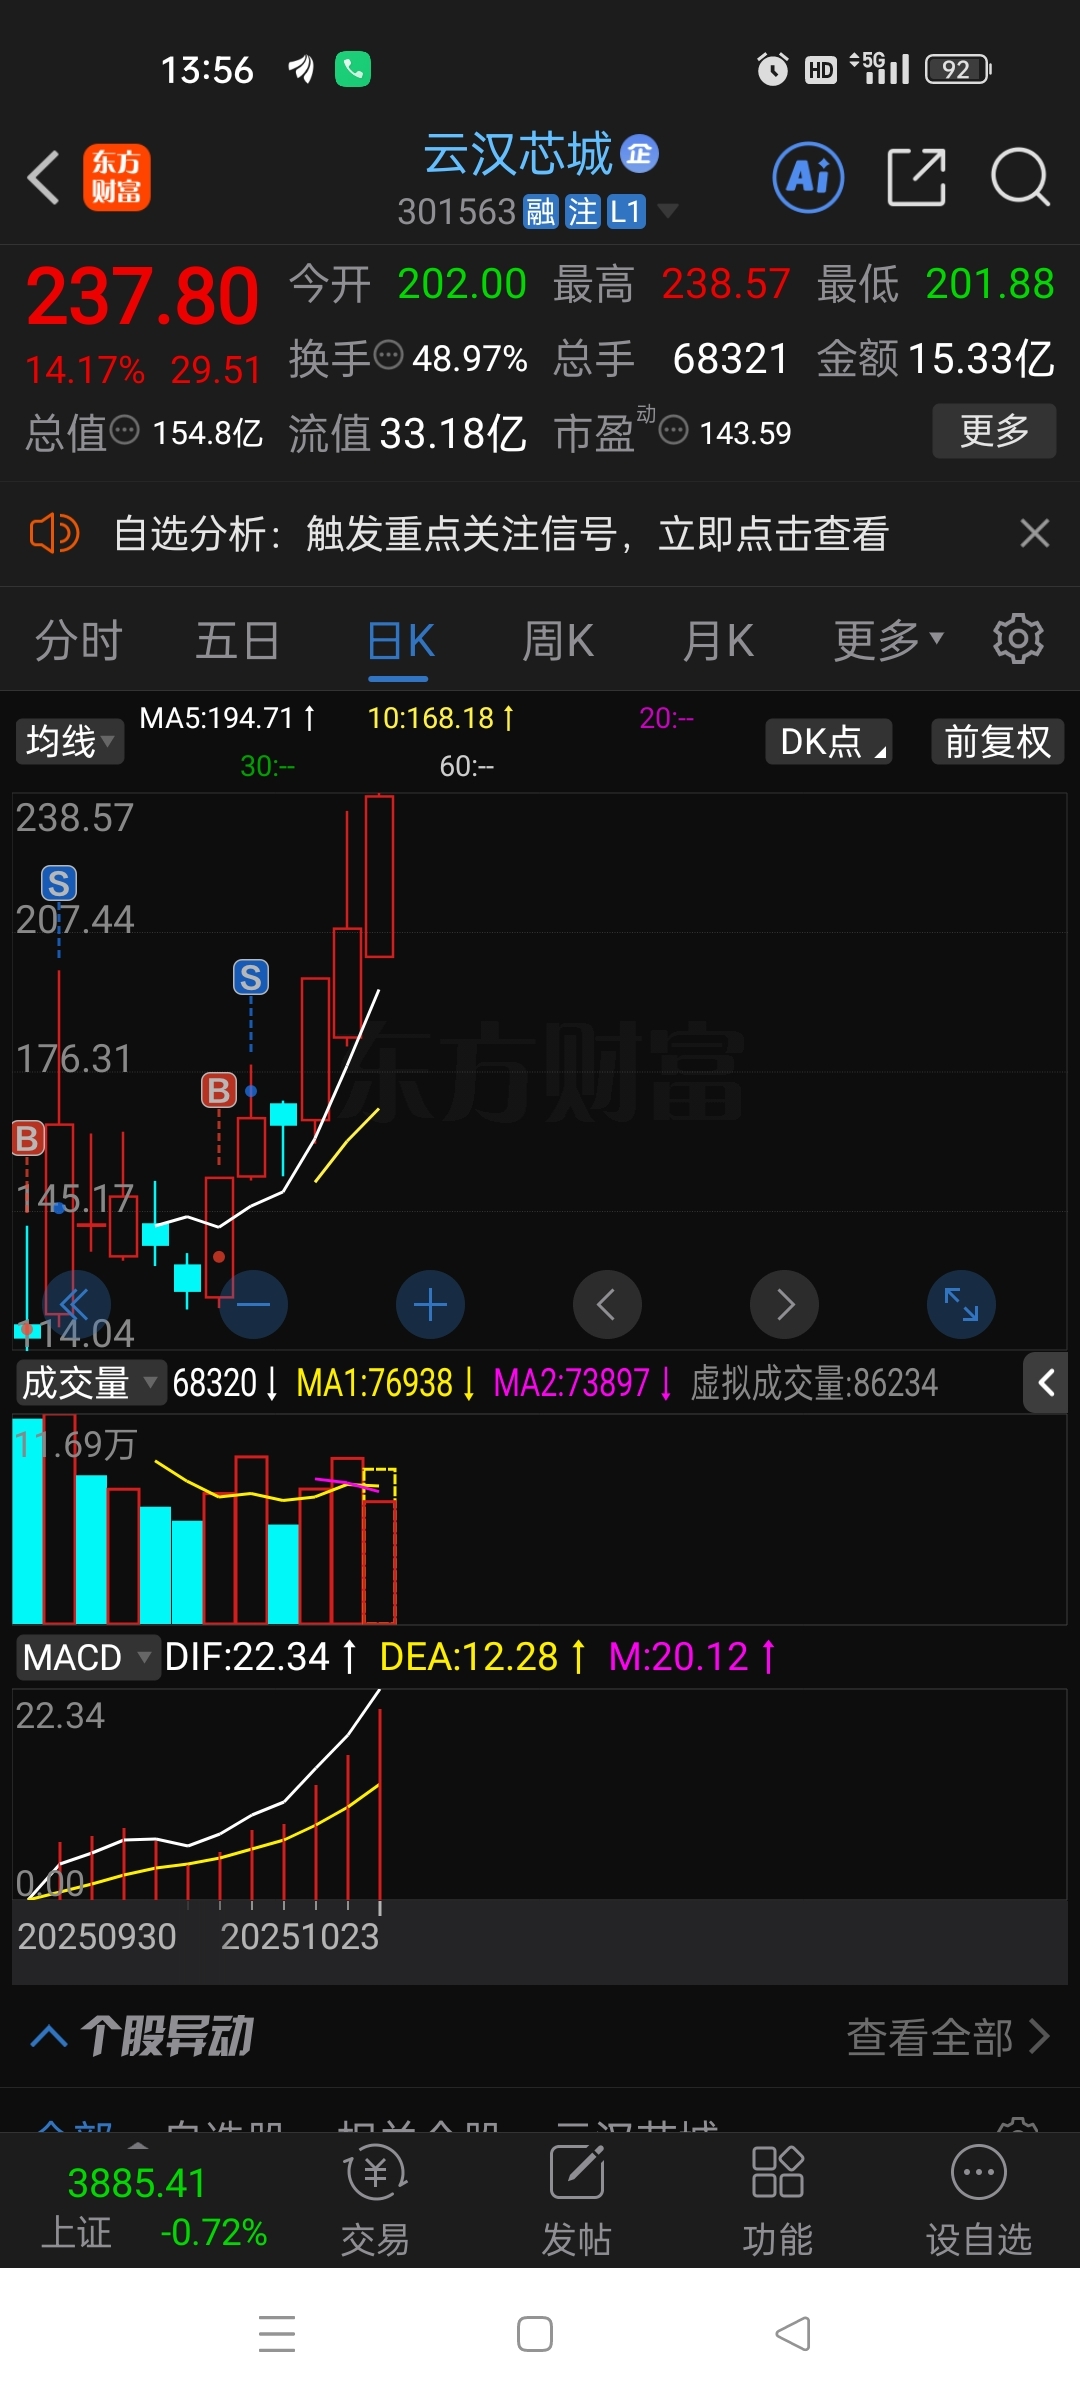Switch to 月K chart tab
The image size is (1080, 2400).
pyautogui.click(x=718, y=641)
